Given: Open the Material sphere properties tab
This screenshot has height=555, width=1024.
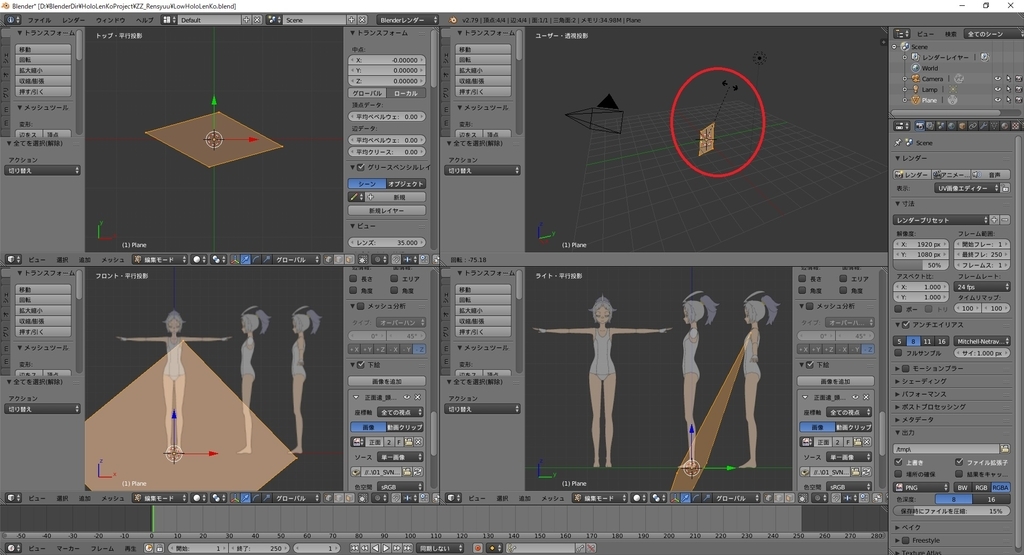Looking at the screenshot, I should point(1004,126).
